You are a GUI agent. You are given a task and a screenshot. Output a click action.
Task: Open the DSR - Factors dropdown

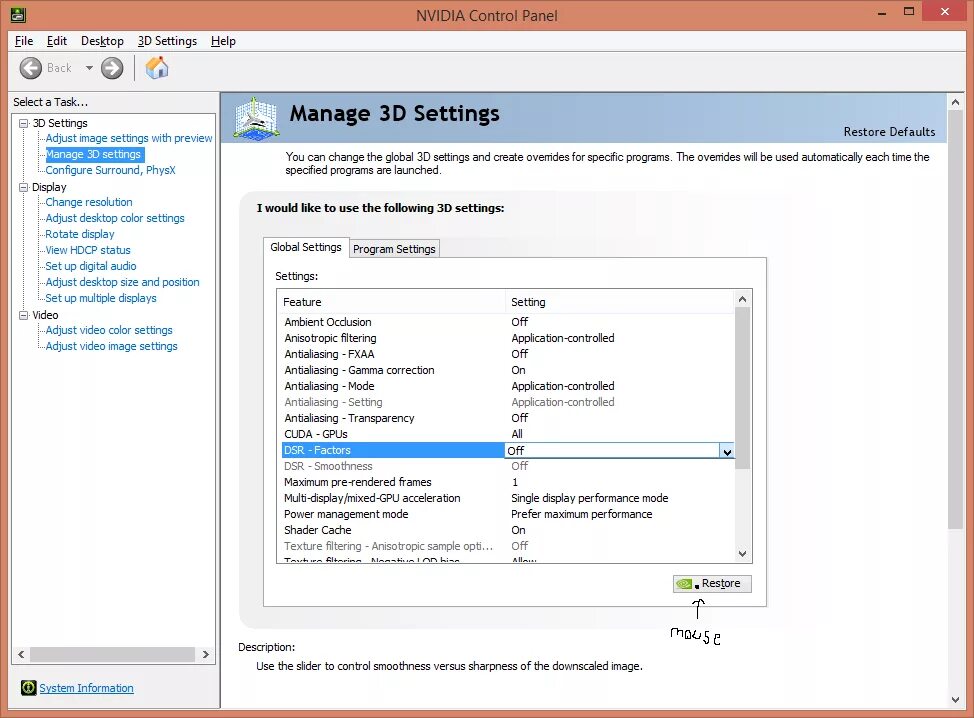(727, 452)
